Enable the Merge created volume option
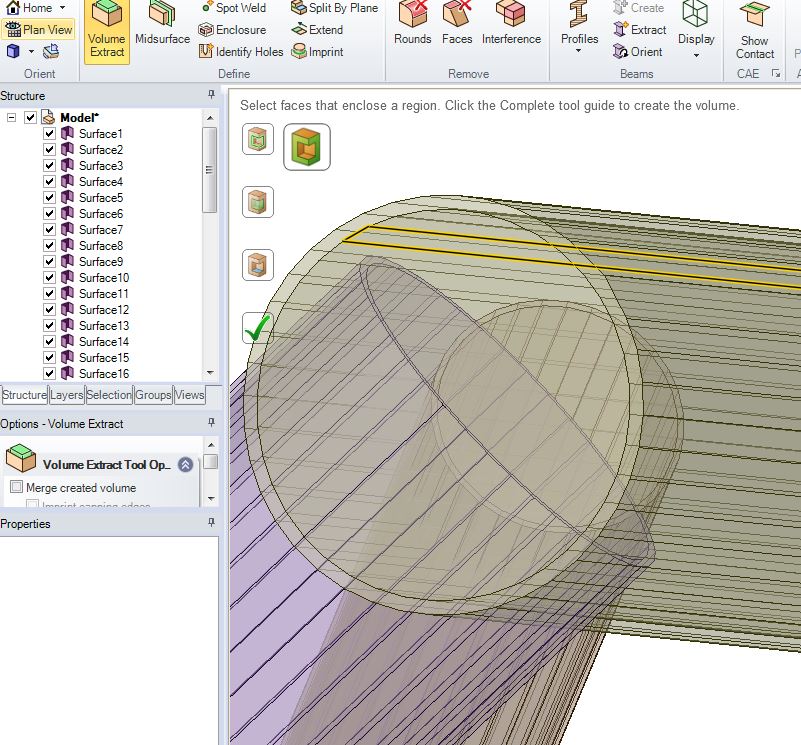801x745 pixels. point(16,488)
